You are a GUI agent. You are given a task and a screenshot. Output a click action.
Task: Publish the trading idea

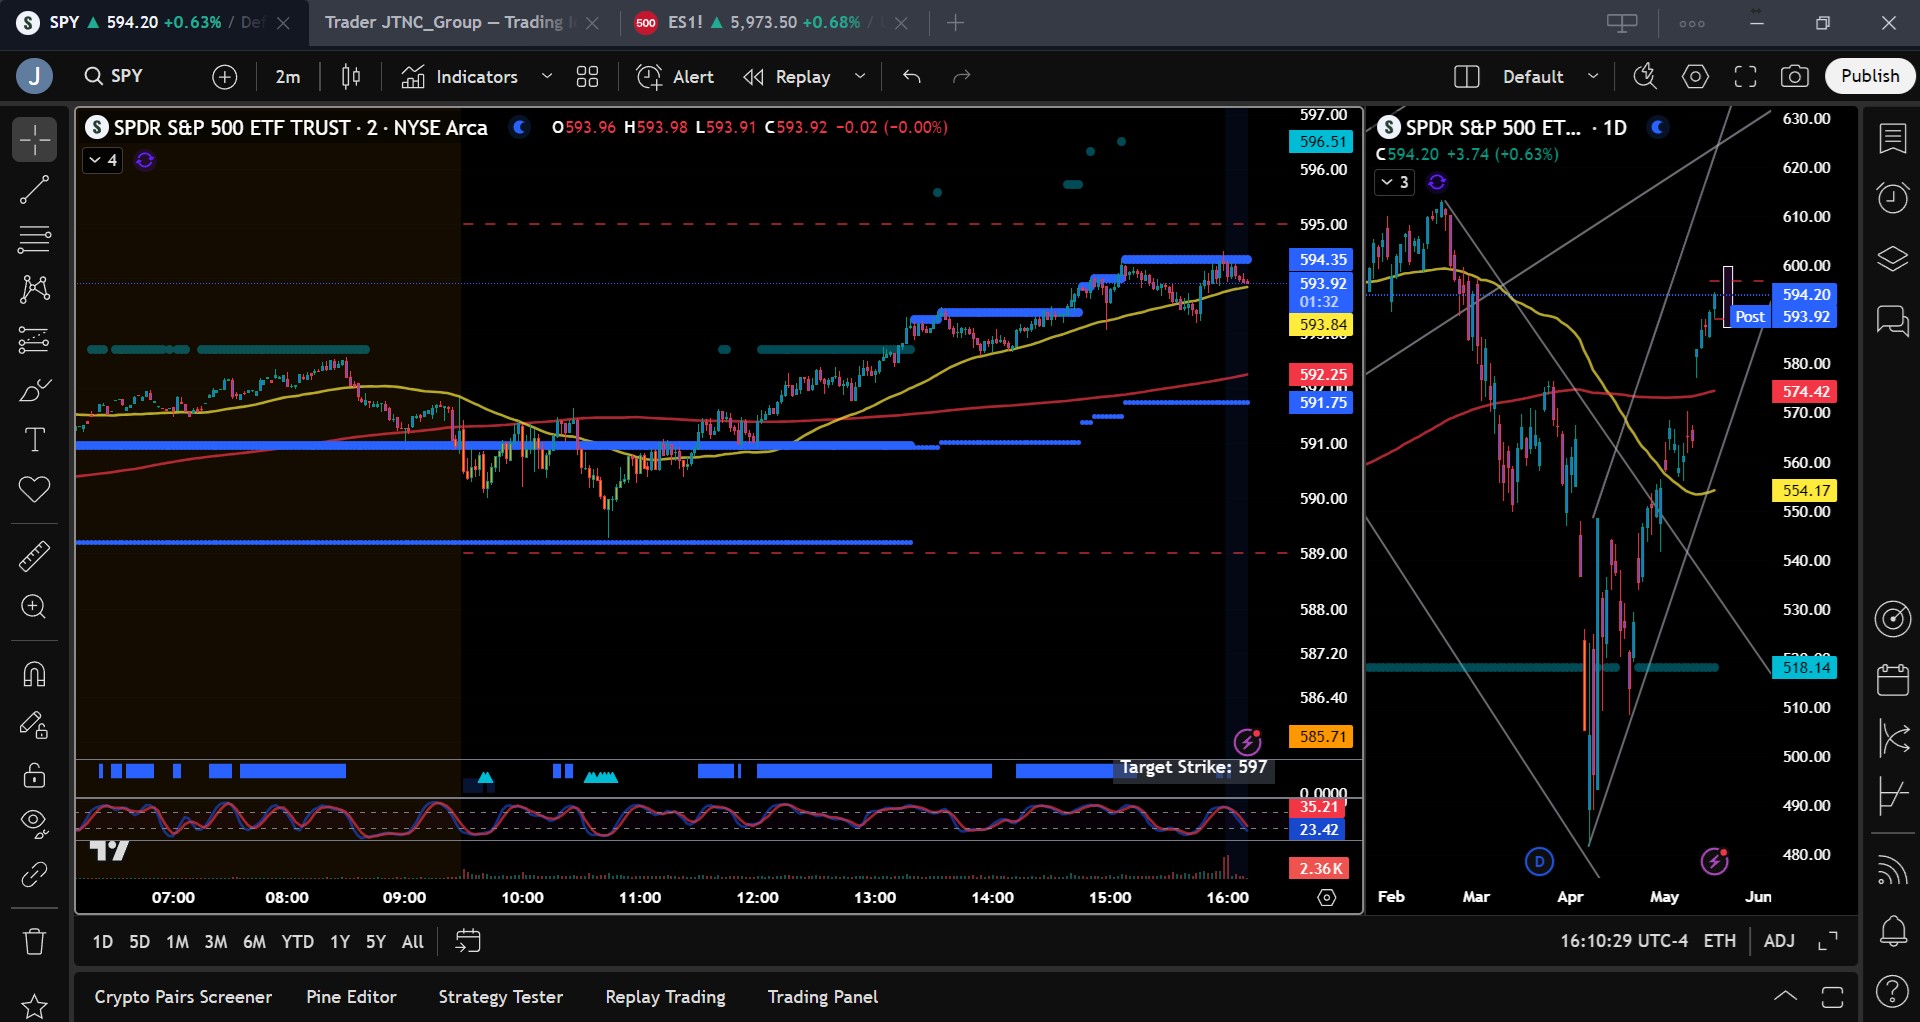point(1870,76)
